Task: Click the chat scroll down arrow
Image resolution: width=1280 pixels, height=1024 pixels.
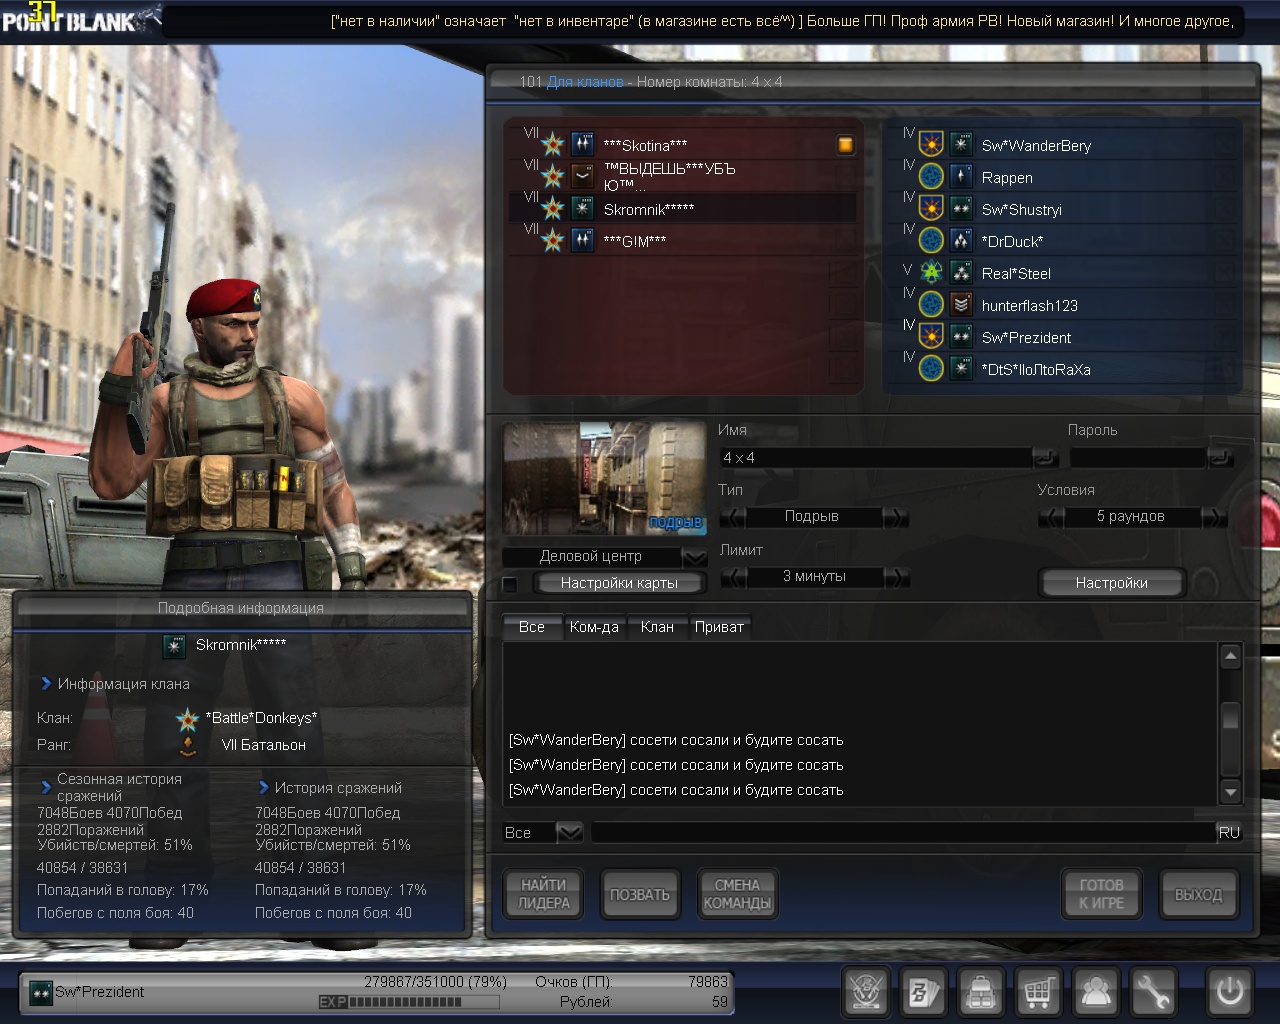Action: 1231,792
